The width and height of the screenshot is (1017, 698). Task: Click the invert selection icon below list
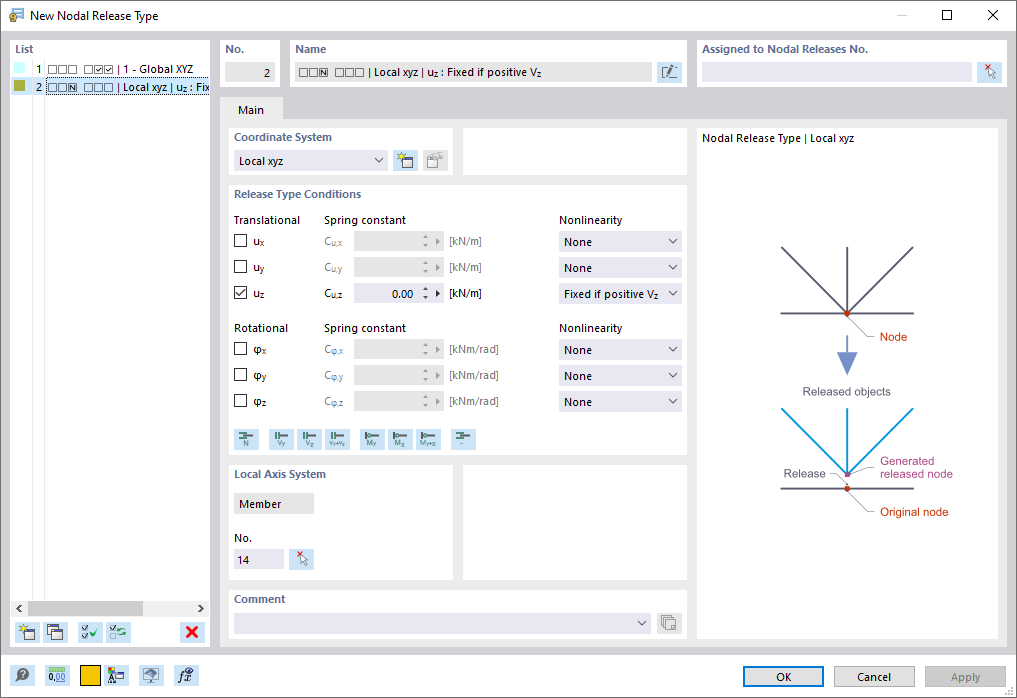tap(119, 632)
